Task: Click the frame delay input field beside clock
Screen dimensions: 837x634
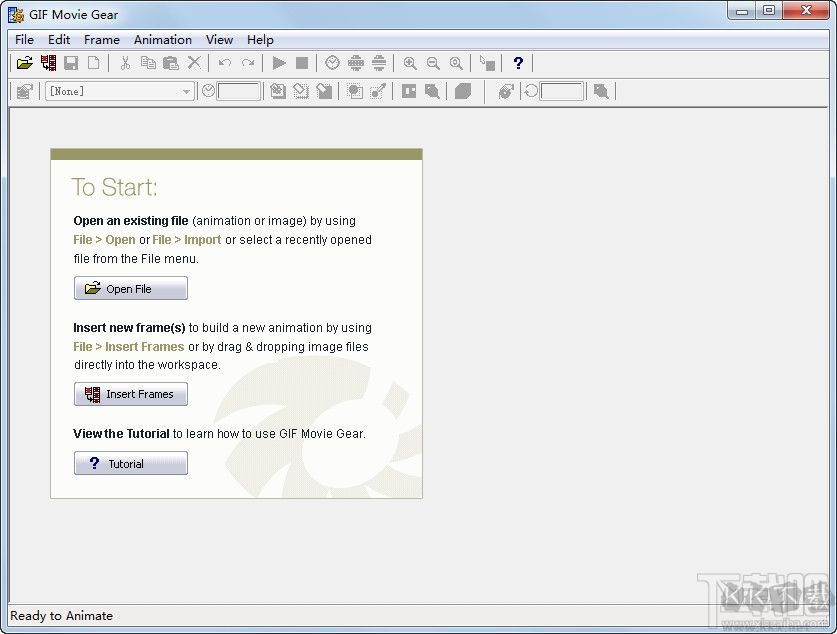Action: point(239,91)
